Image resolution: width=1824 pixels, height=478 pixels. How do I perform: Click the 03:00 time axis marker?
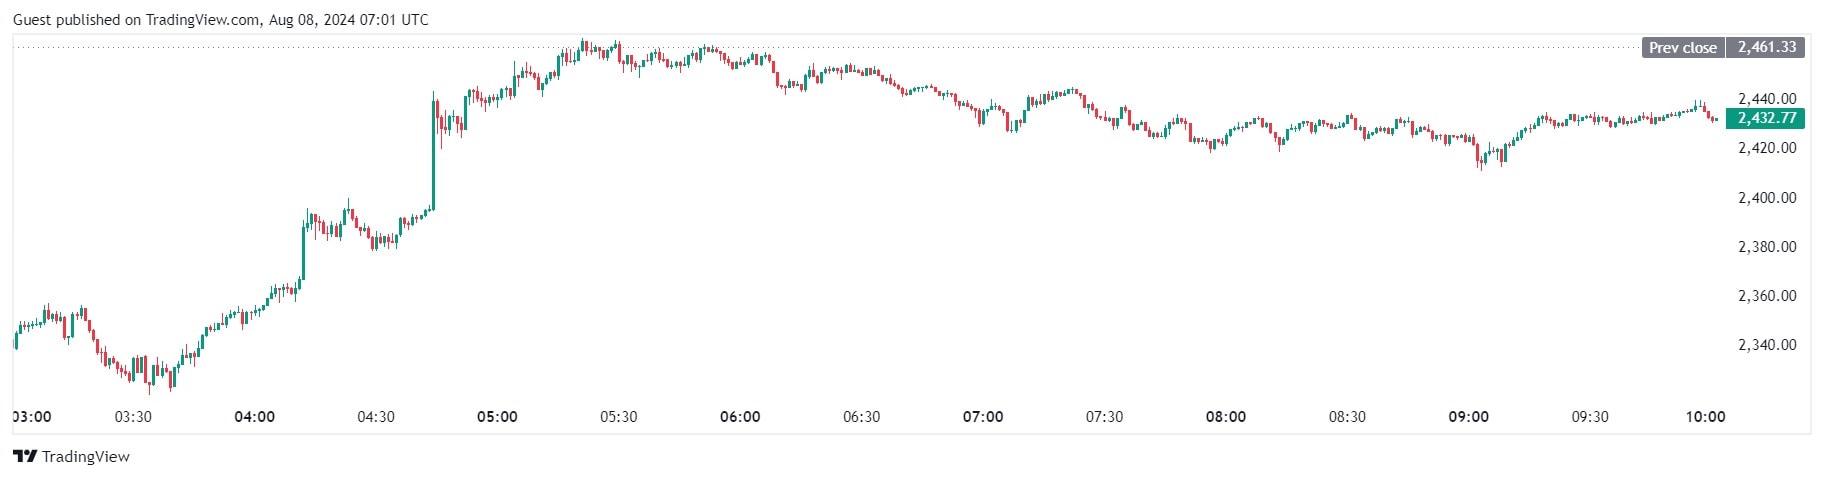[33, 417]
